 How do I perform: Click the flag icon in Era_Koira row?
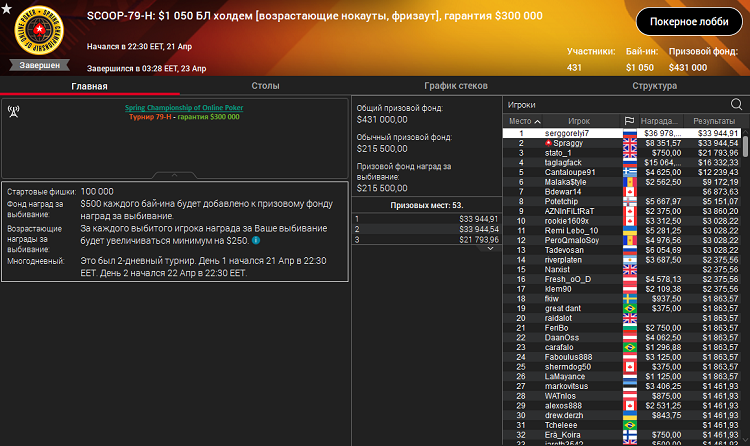(629, 435)
